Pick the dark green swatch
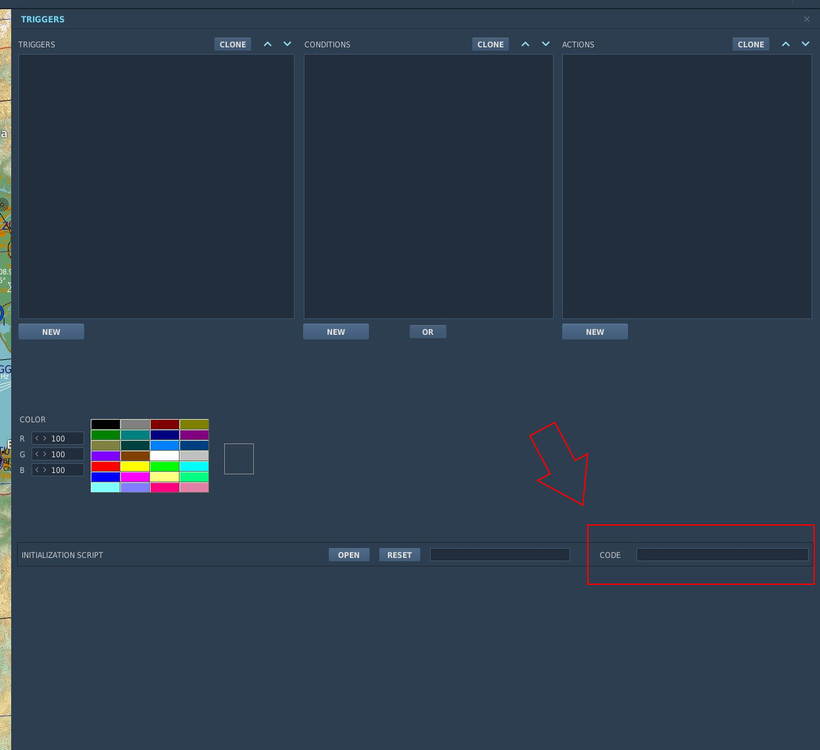 coord(106,435)
